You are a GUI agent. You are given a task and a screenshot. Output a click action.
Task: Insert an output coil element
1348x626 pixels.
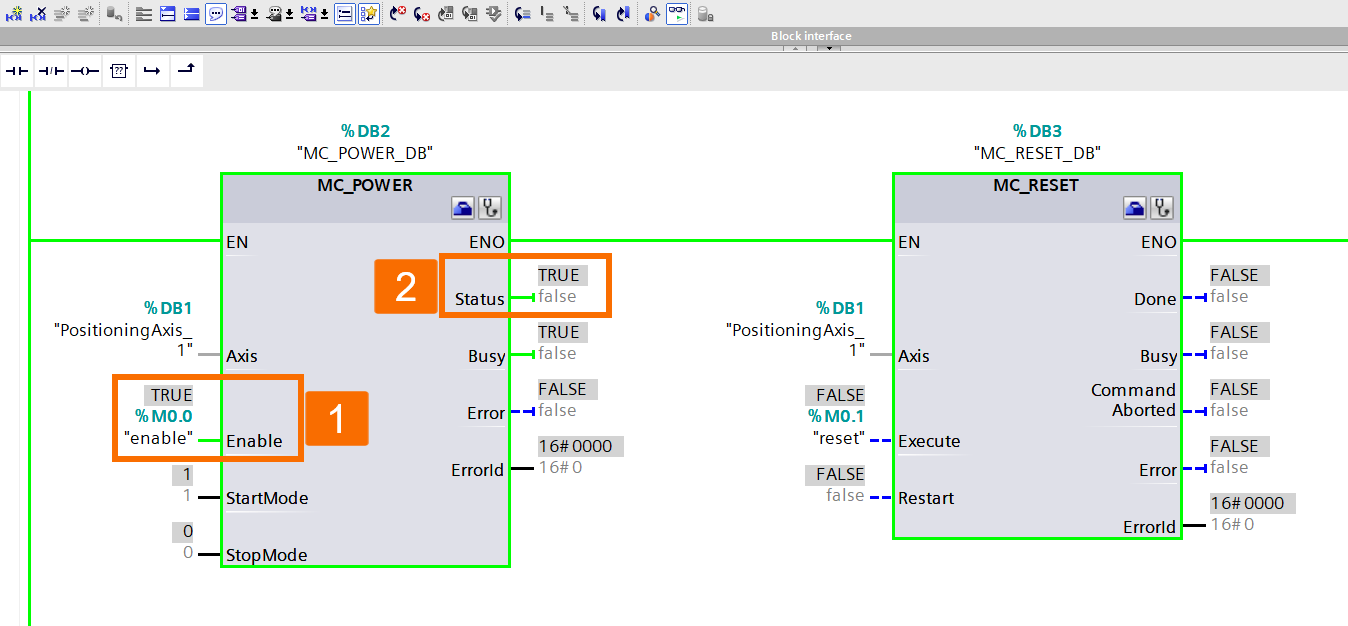click(84, 70)
